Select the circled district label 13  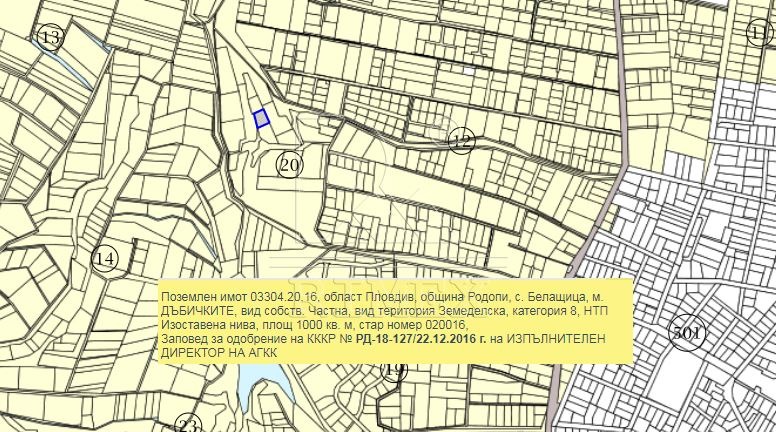click(49, 39)
